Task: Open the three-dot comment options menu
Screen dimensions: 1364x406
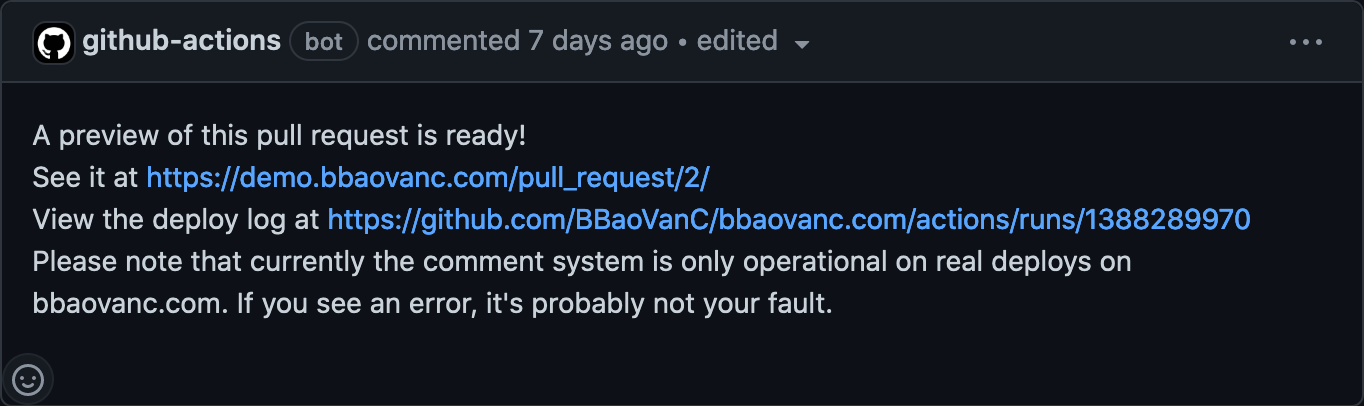Action: [1306, 42]
